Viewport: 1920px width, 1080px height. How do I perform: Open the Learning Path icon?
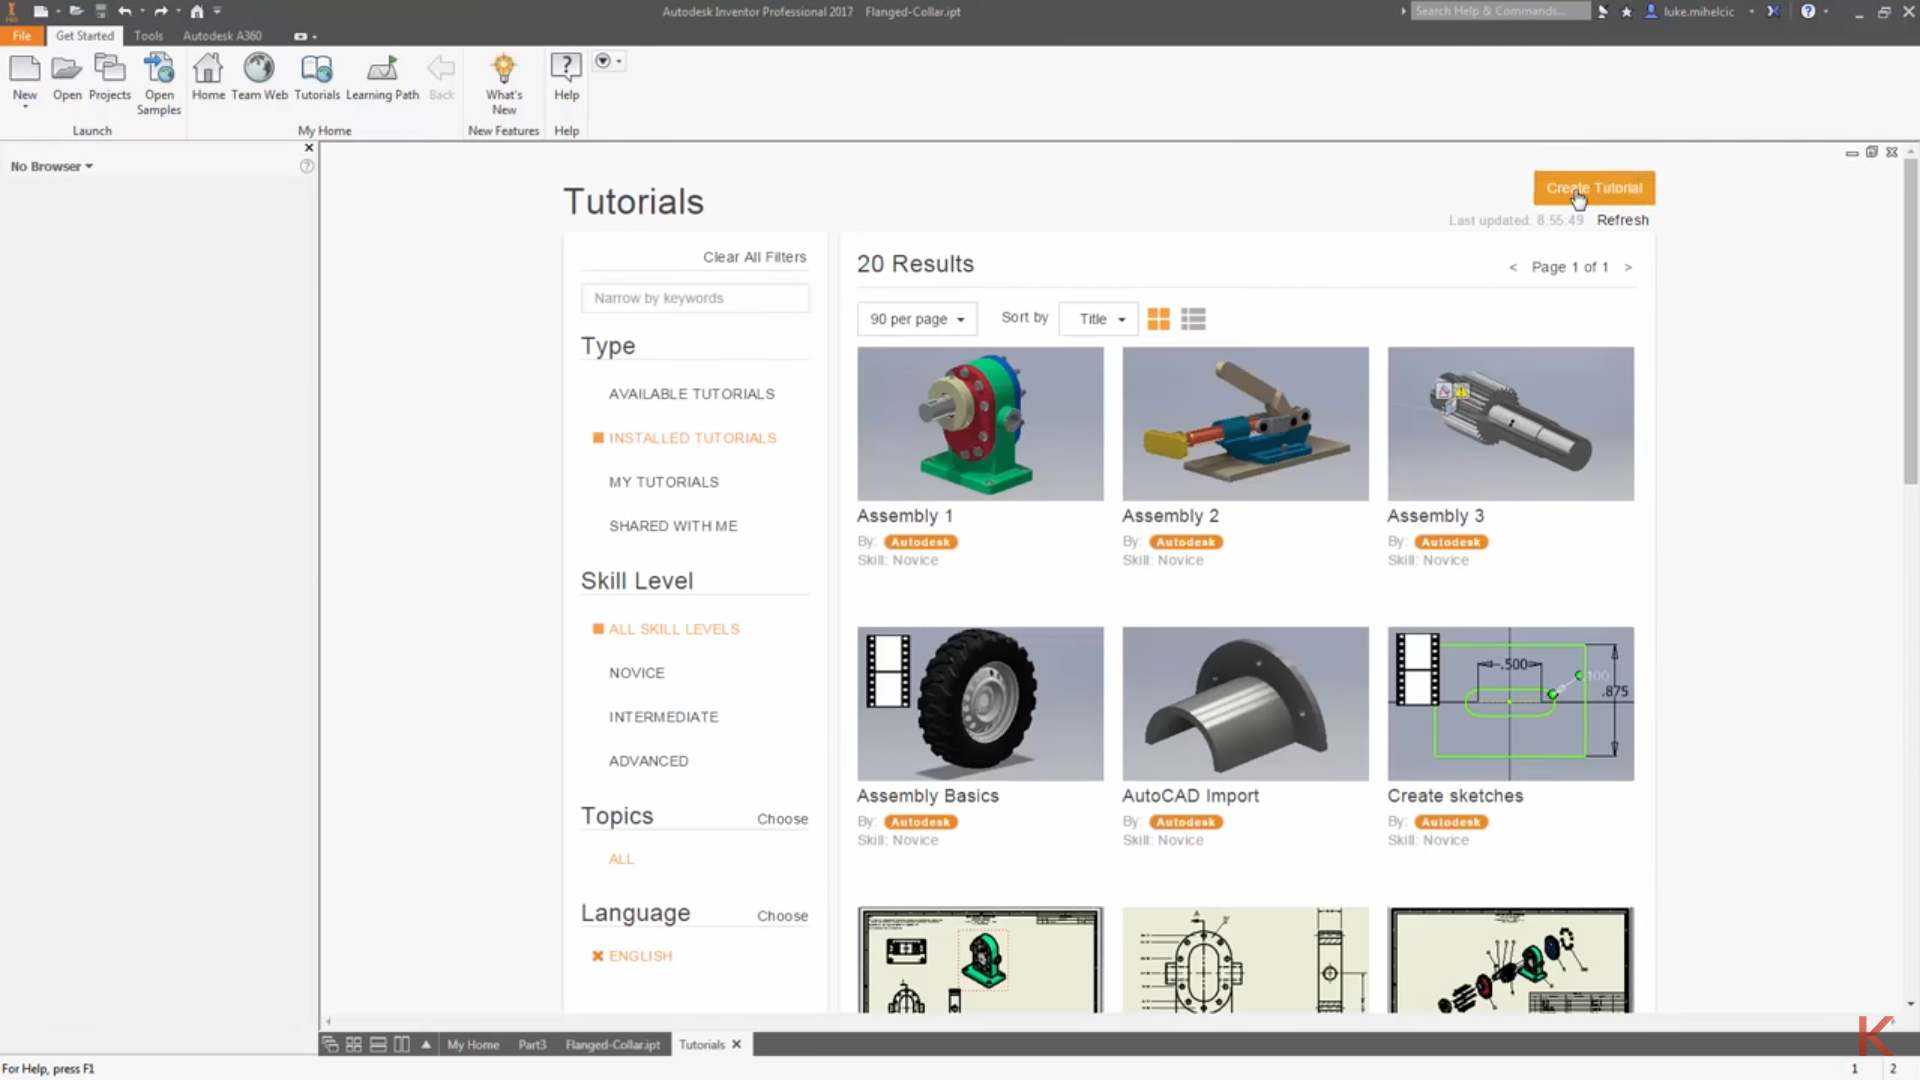(382, 69)
